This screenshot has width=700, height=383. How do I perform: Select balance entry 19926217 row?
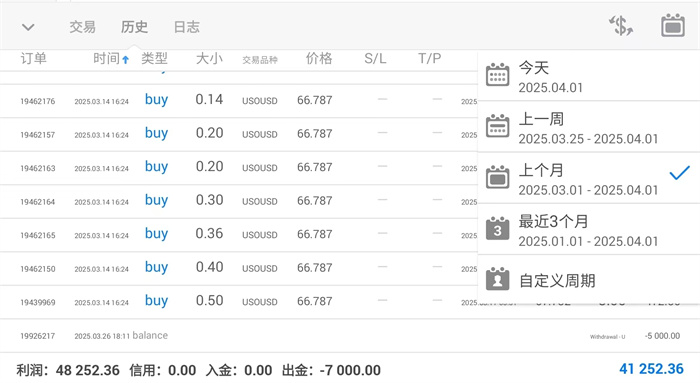350,336
